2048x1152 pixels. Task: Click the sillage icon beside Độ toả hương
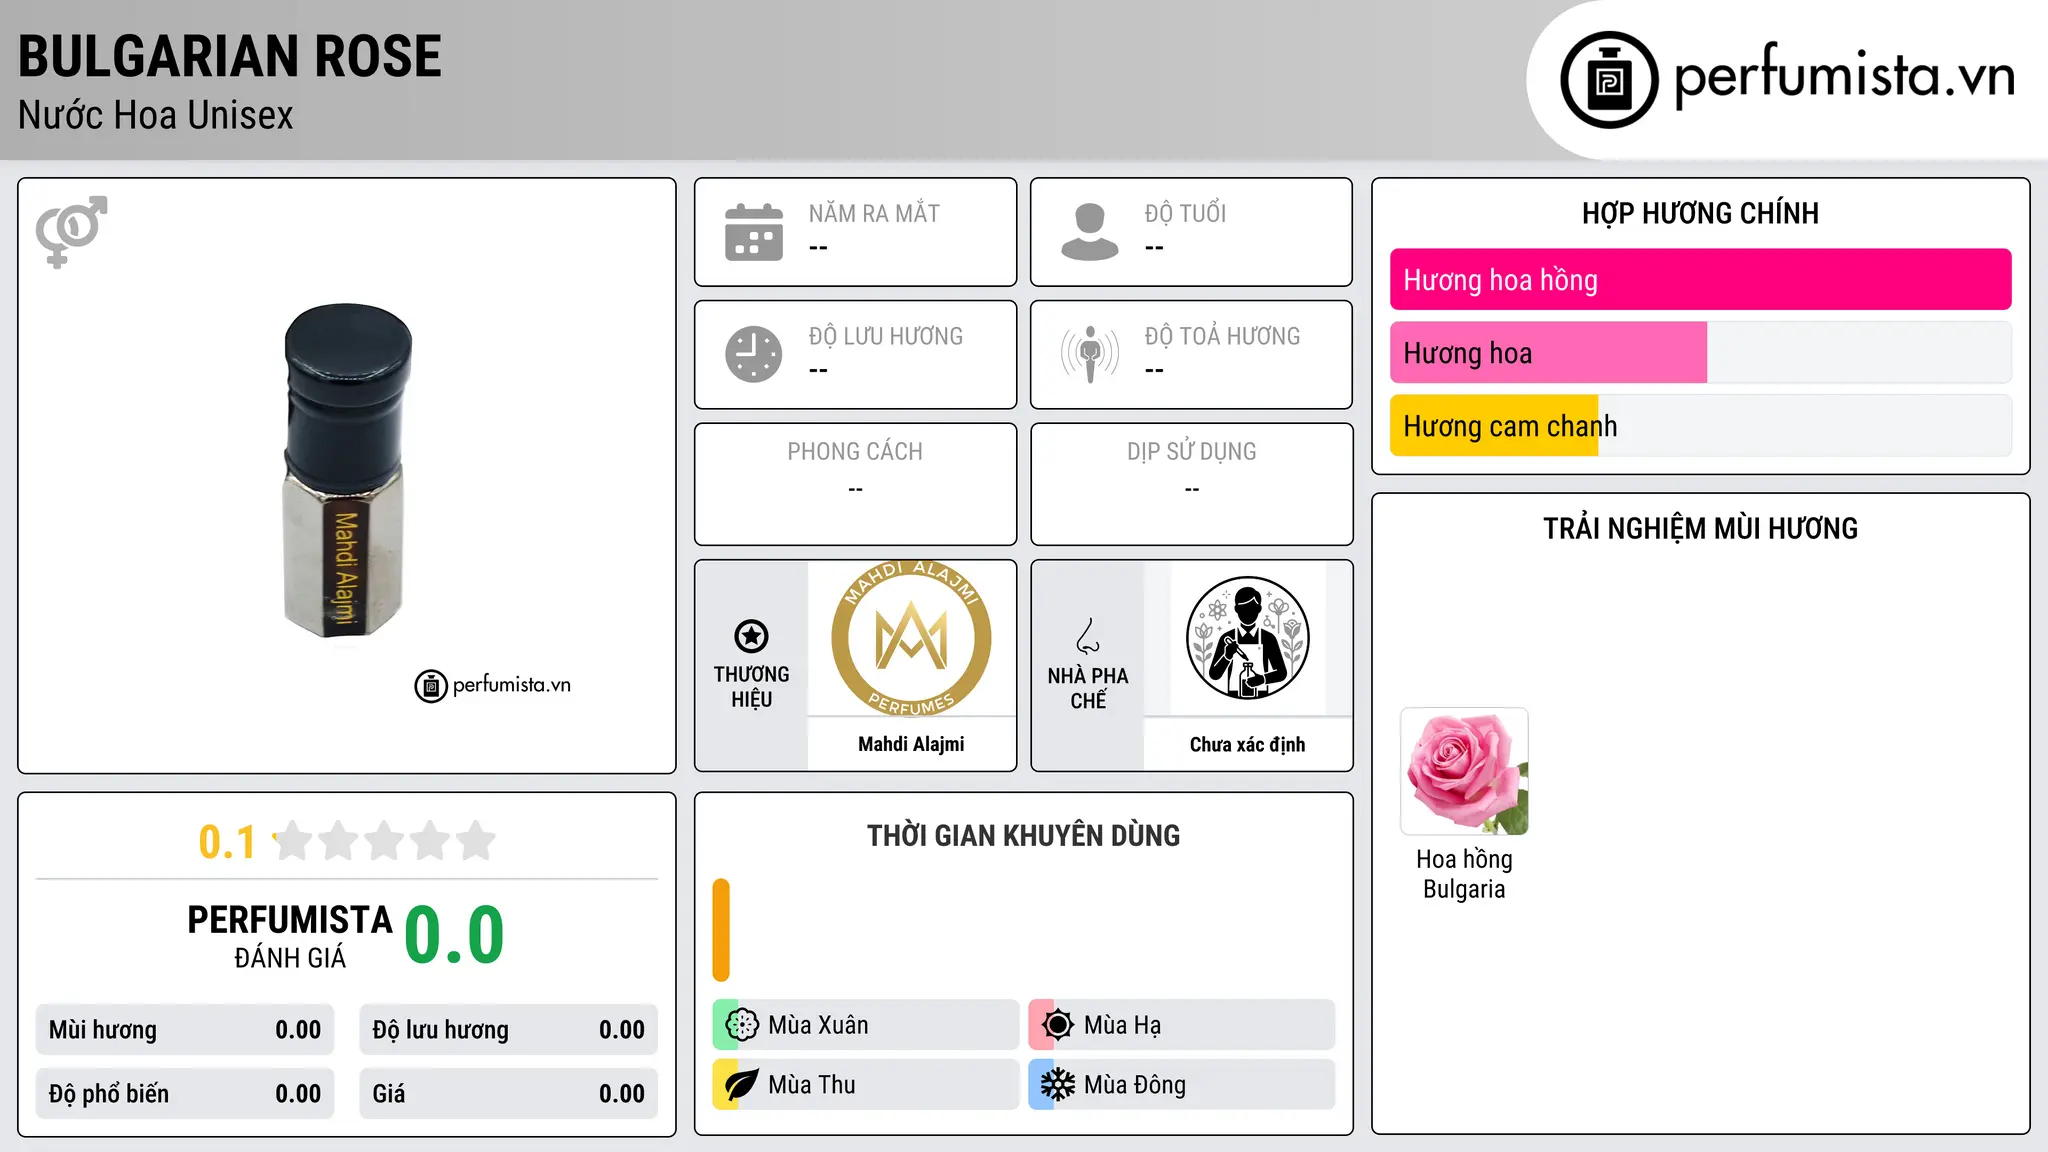pyautogui.click(x=1090, y=354)
